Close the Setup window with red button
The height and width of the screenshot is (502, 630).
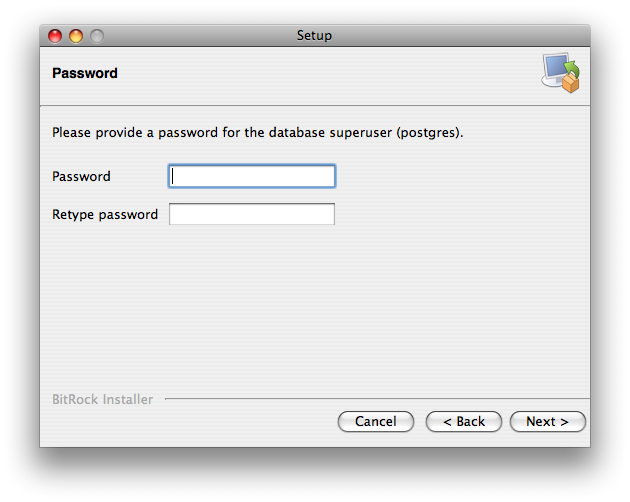pos(55,36)
